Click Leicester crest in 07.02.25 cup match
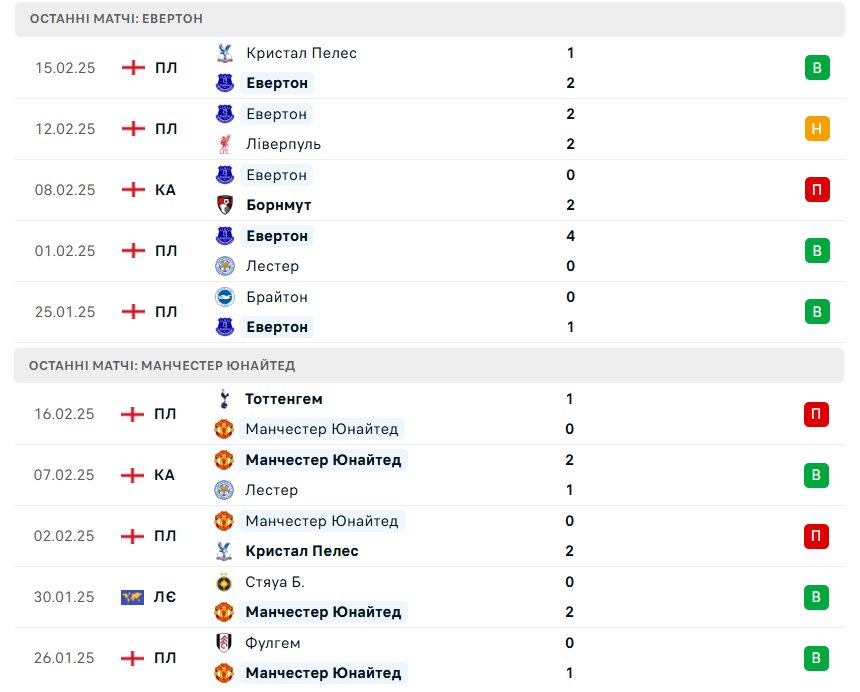This screenshot has width=860, height=692. pyautogui.click(x=224, y=490)
